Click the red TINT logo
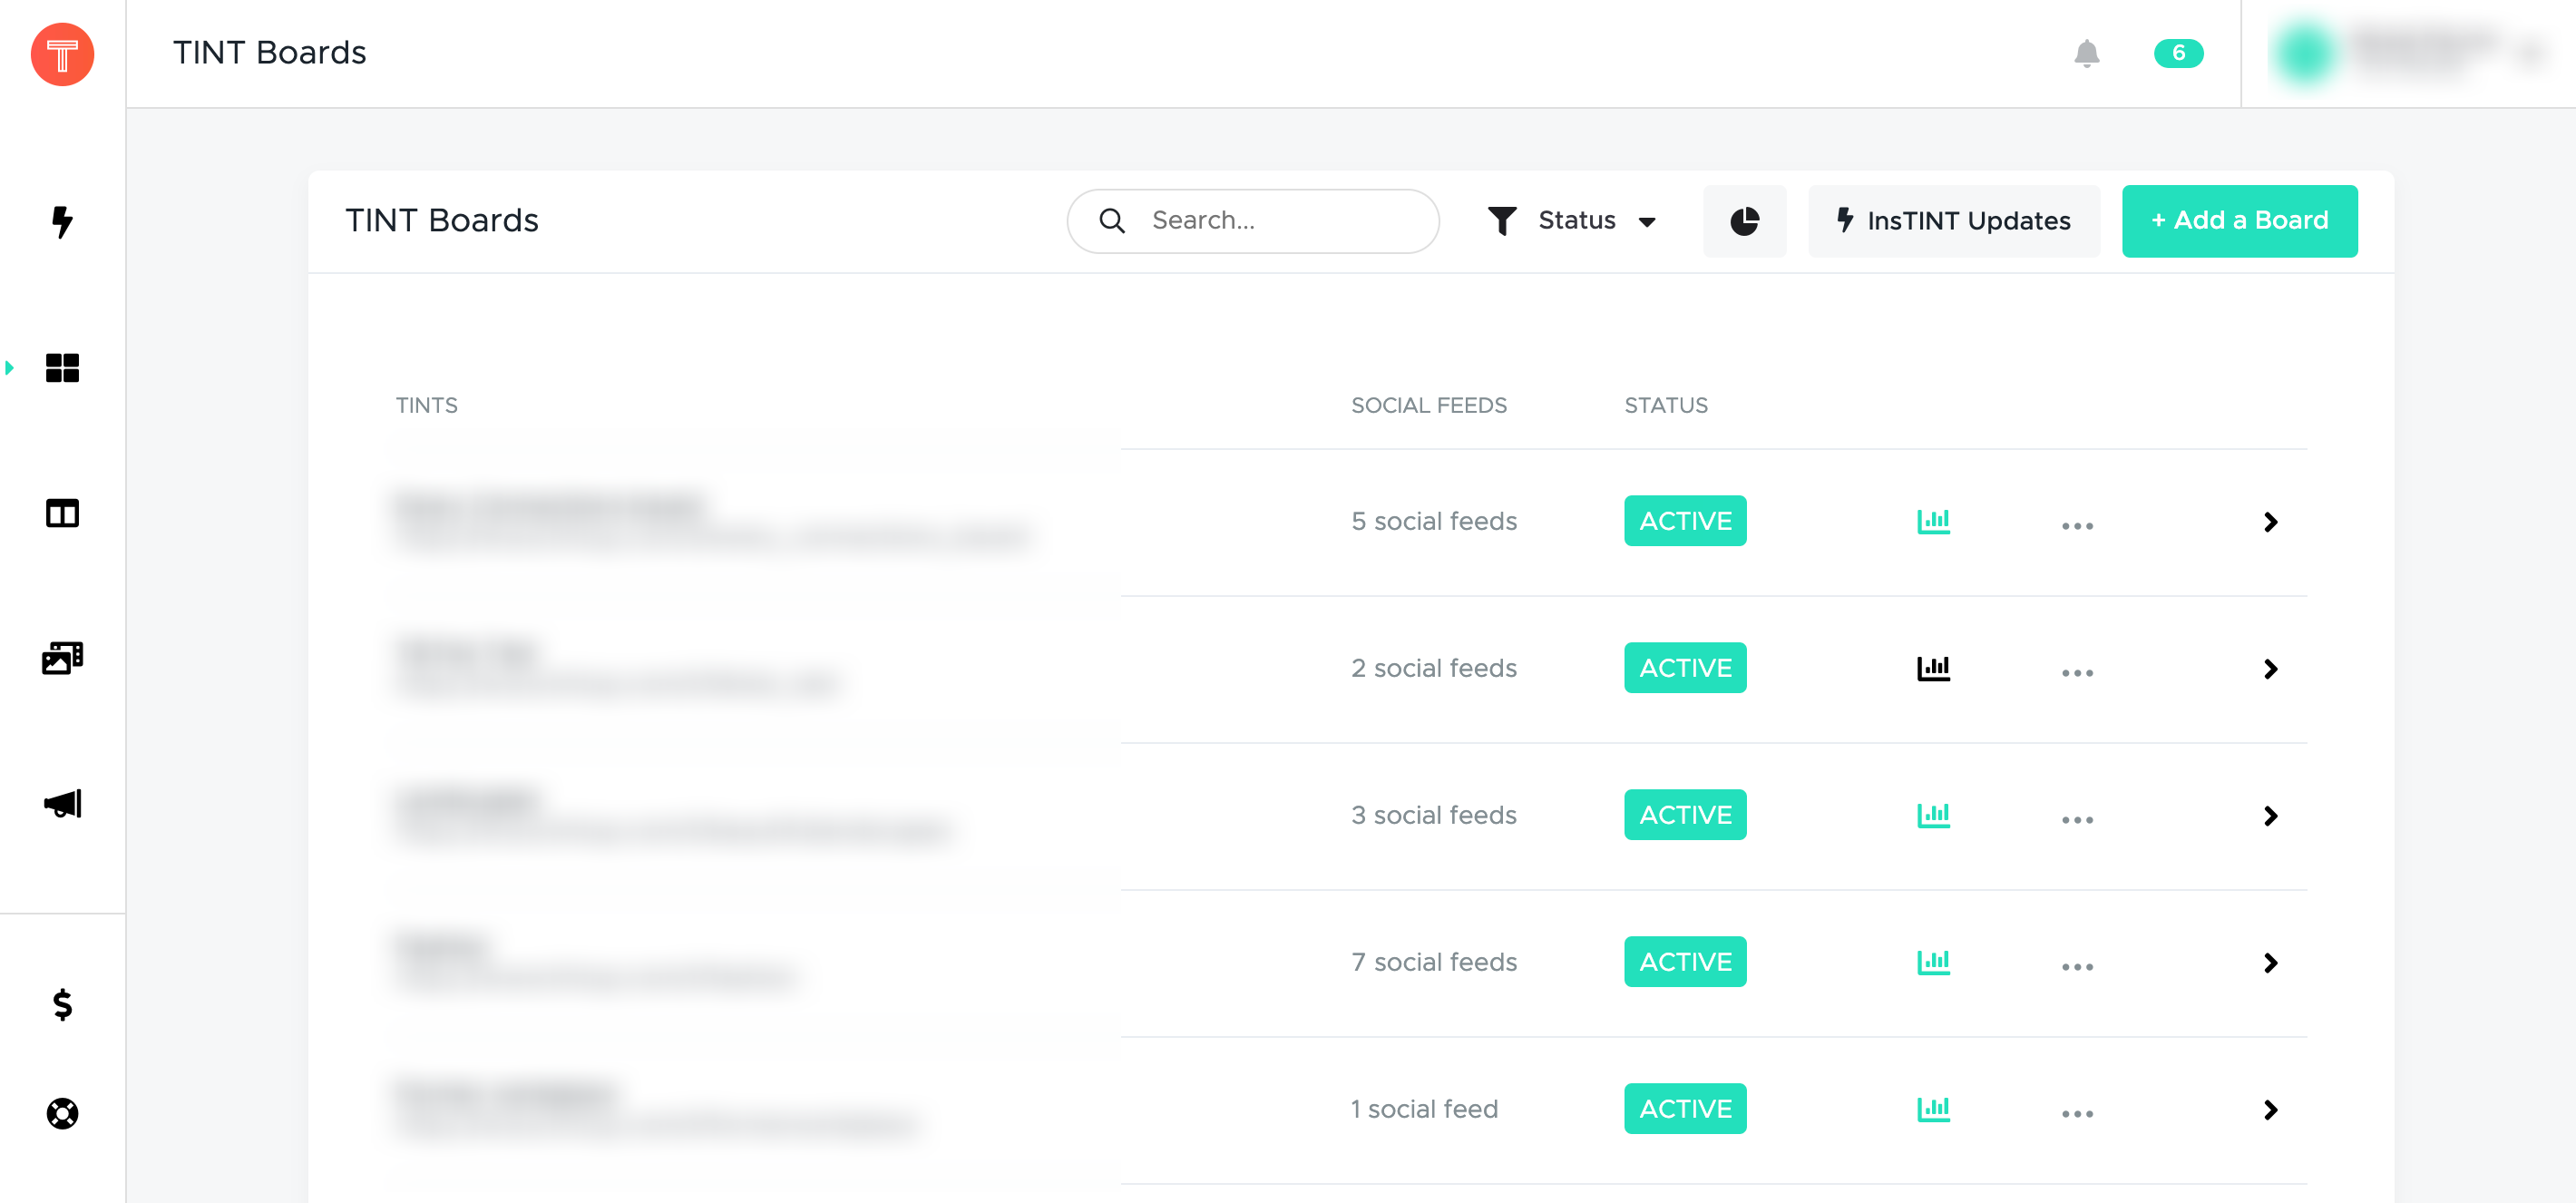 62,54
